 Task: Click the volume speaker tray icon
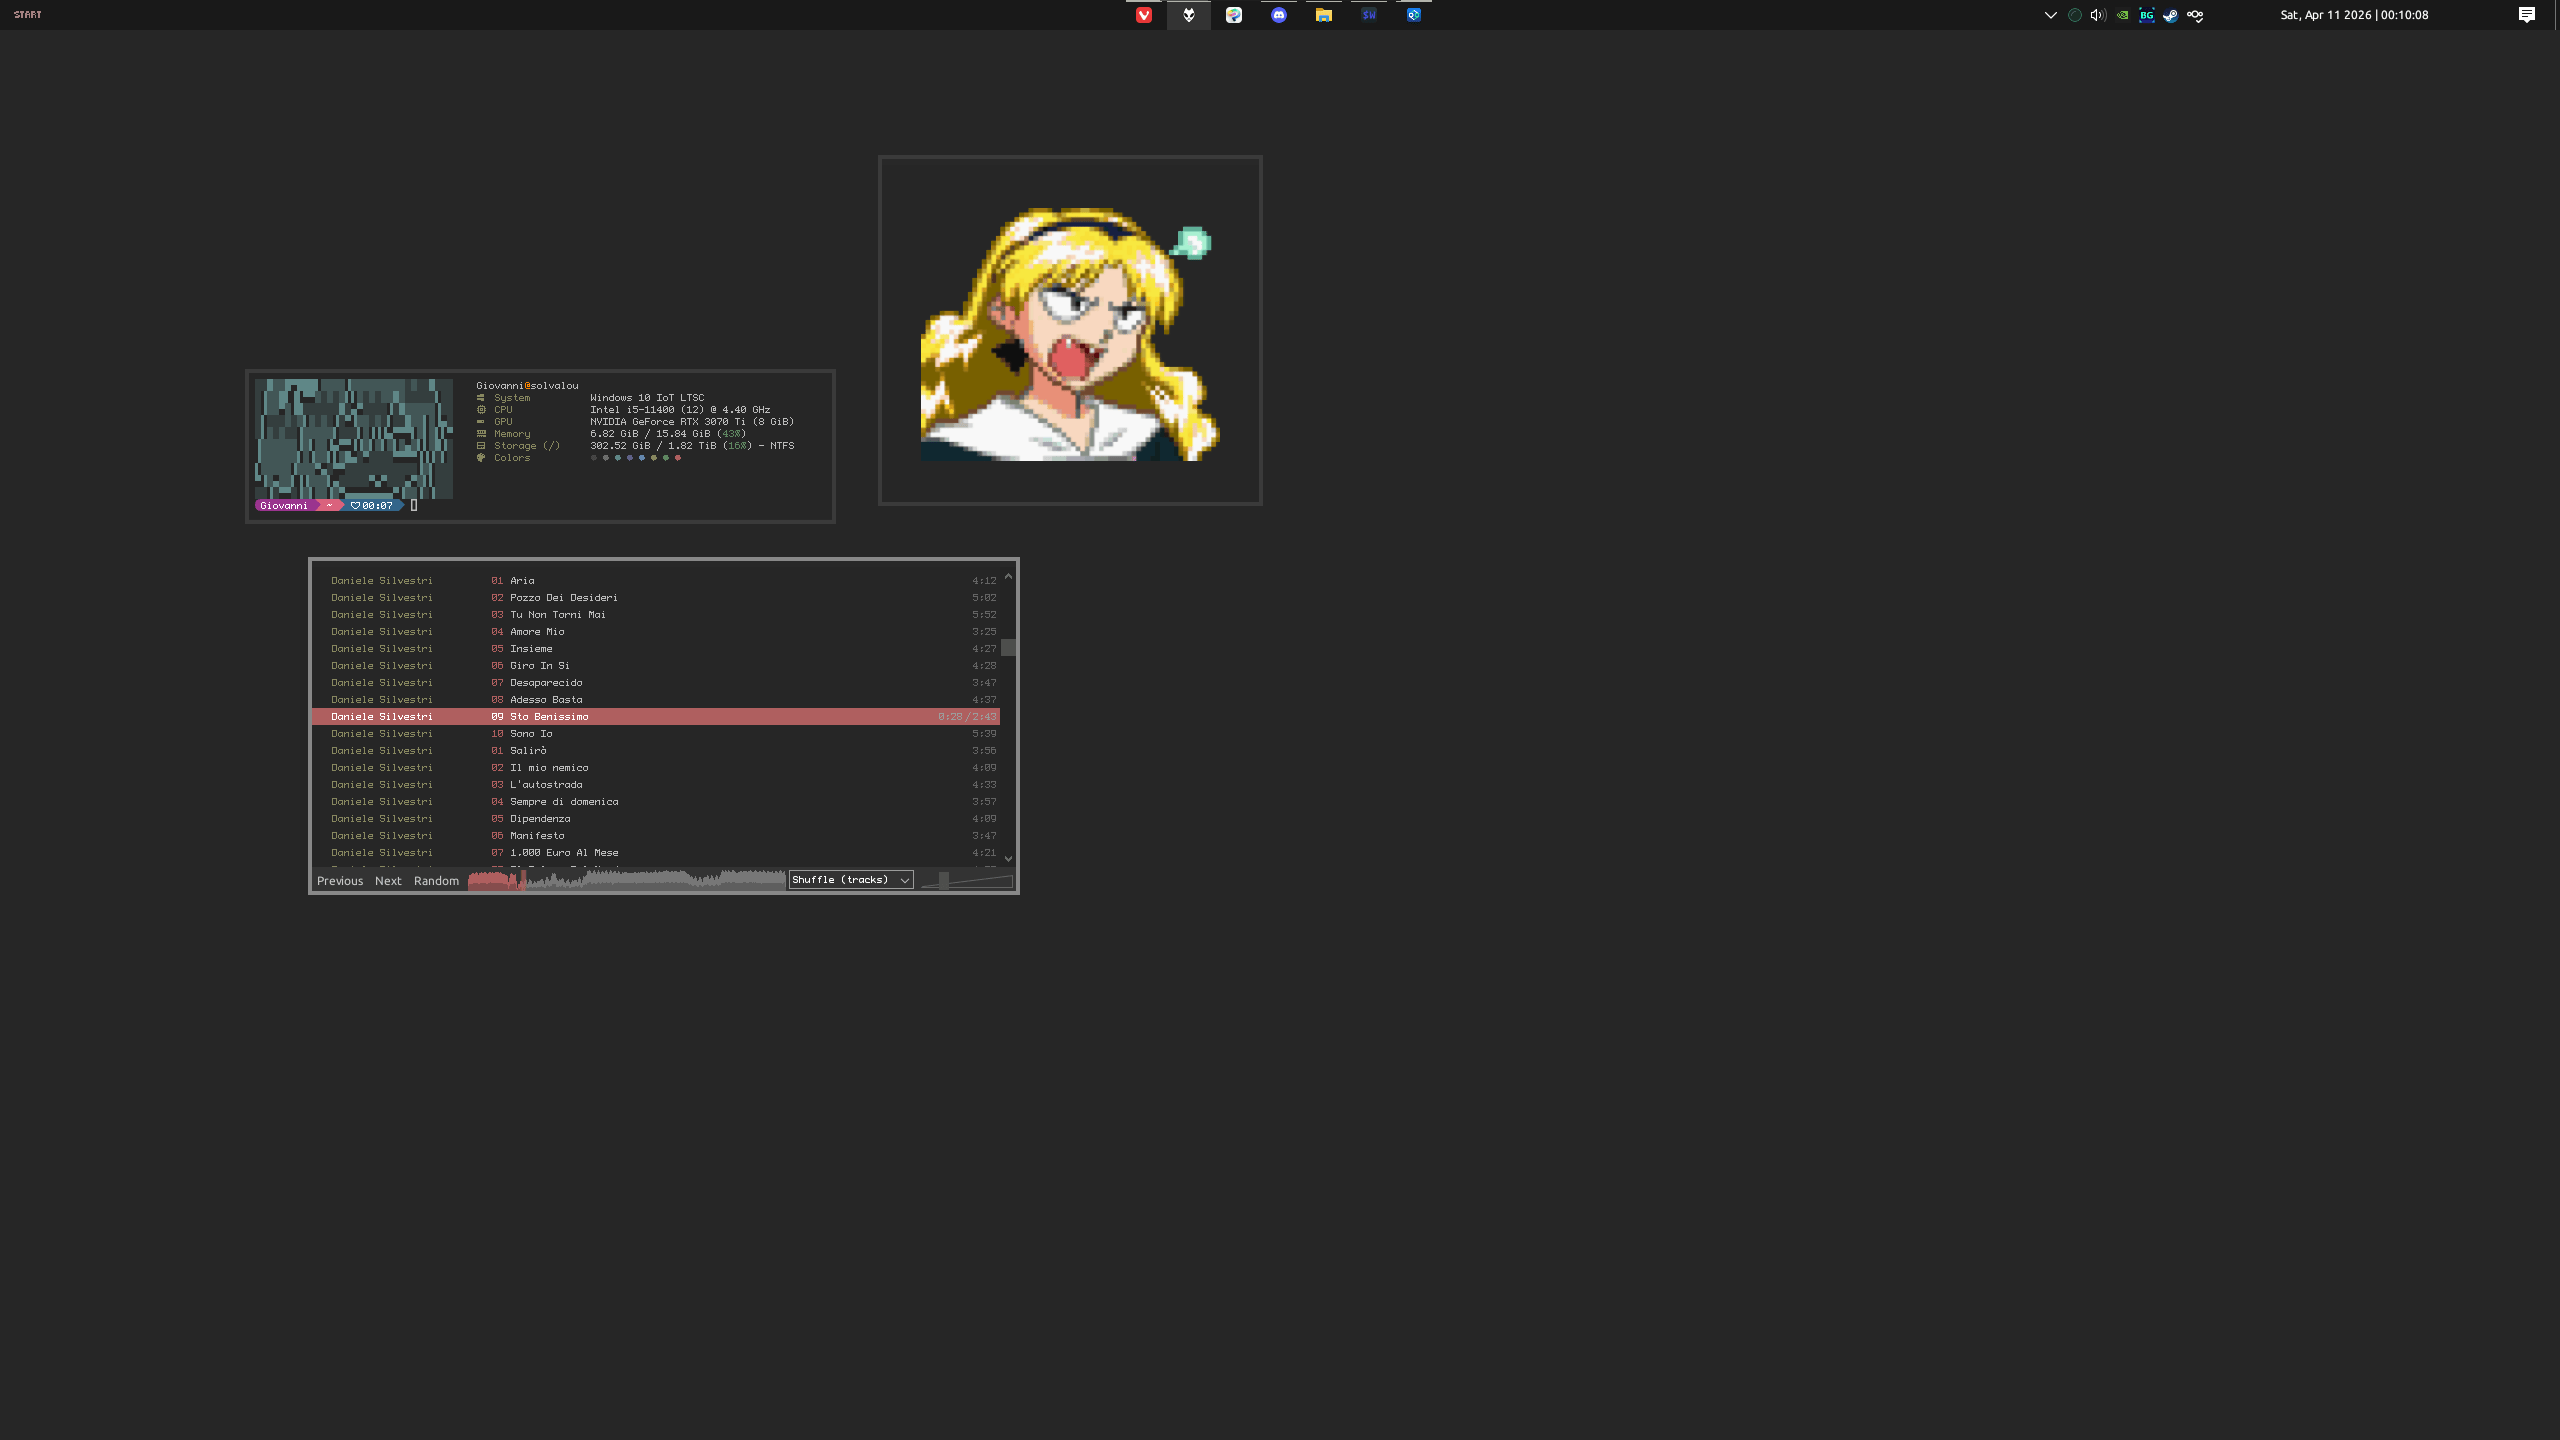click(2097, 15)
